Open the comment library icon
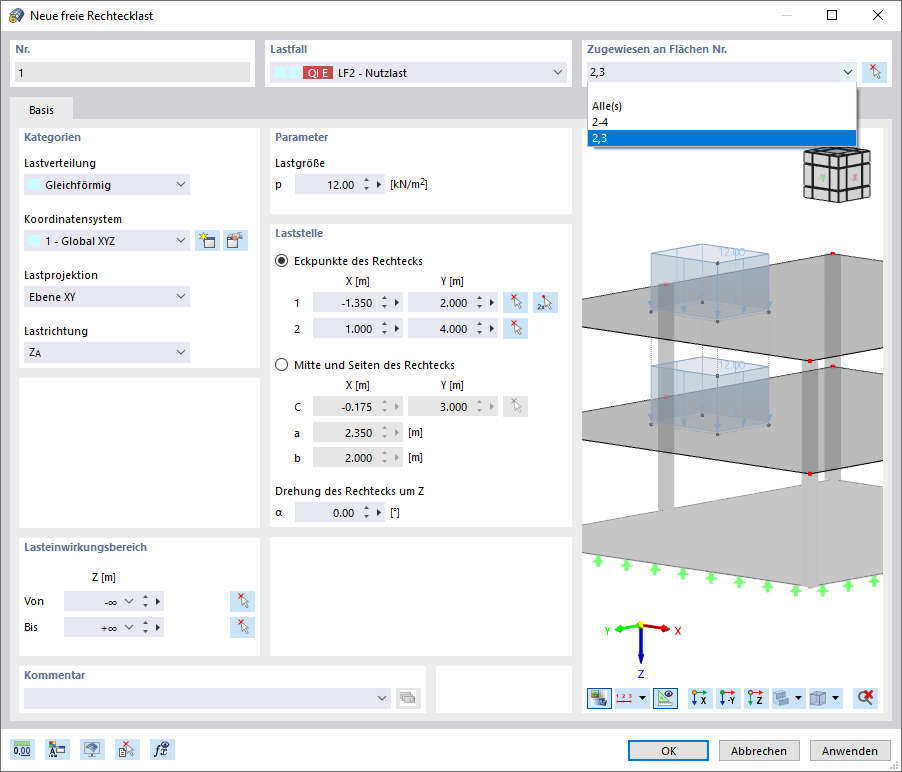Image resolution: width=902 pixels, height=772 pixels. [x=408, y=698]
